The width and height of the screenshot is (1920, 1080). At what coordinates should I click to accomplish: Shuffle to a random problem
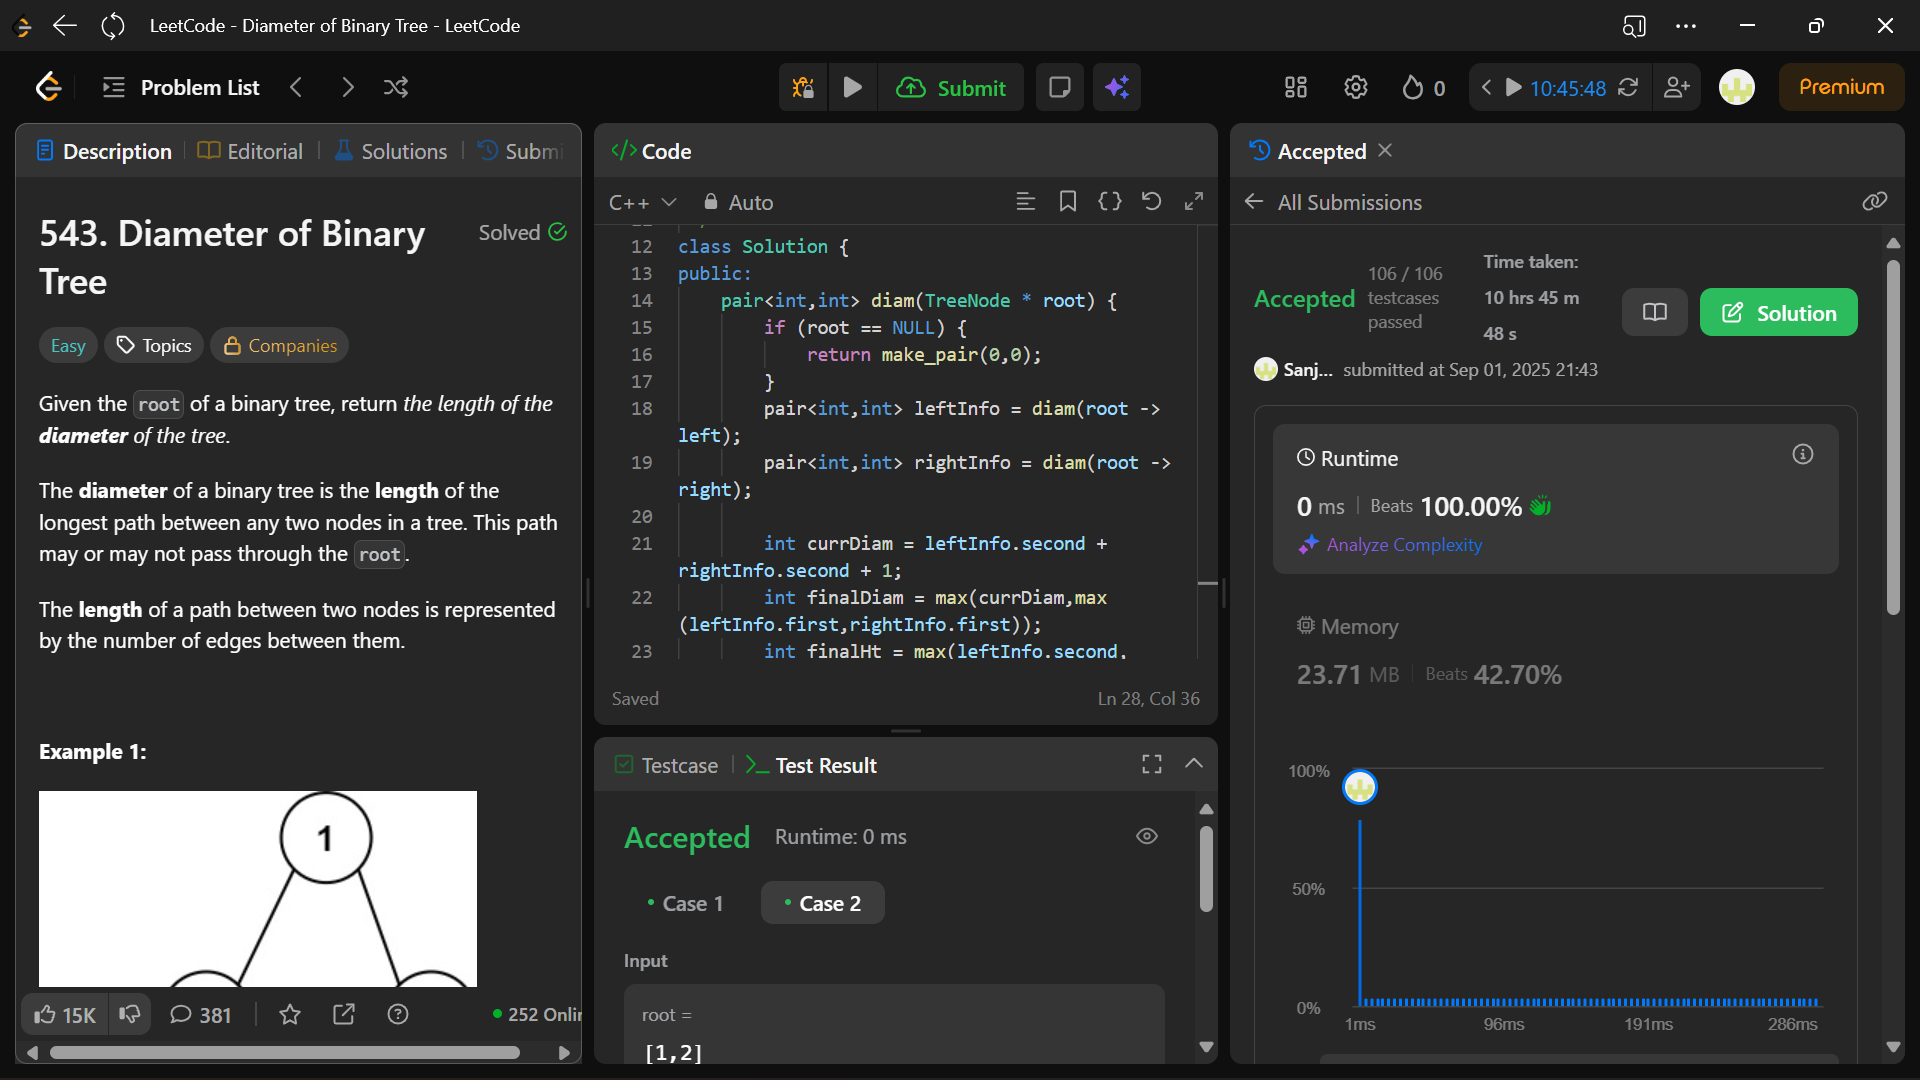click(396, 88)
